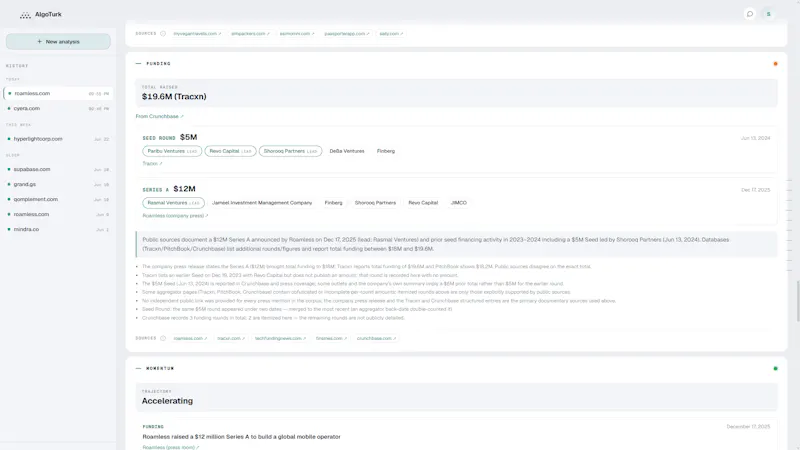Click the Jun 13, 2024 seed date
The width and height of the screenshot is (800, 450).
click(756, 138)
